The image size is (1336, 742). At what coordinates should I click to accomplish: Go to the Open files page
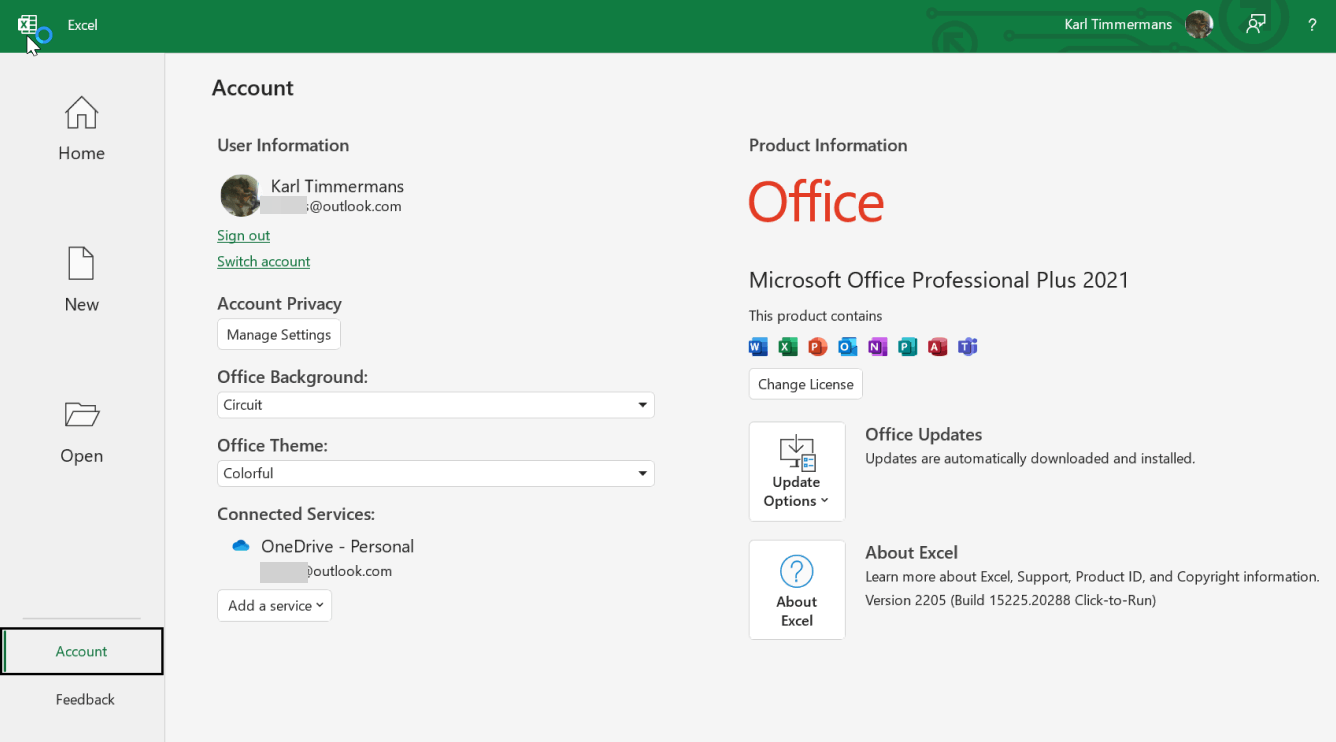(81, 432)
